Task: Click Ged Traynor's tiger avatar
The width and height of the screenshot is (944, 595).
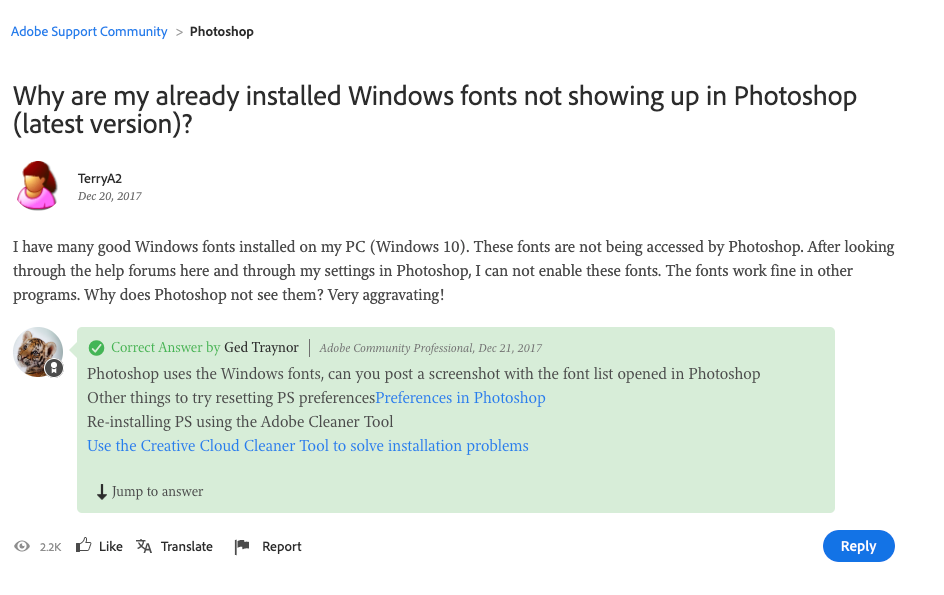Action: coord(38,352)
